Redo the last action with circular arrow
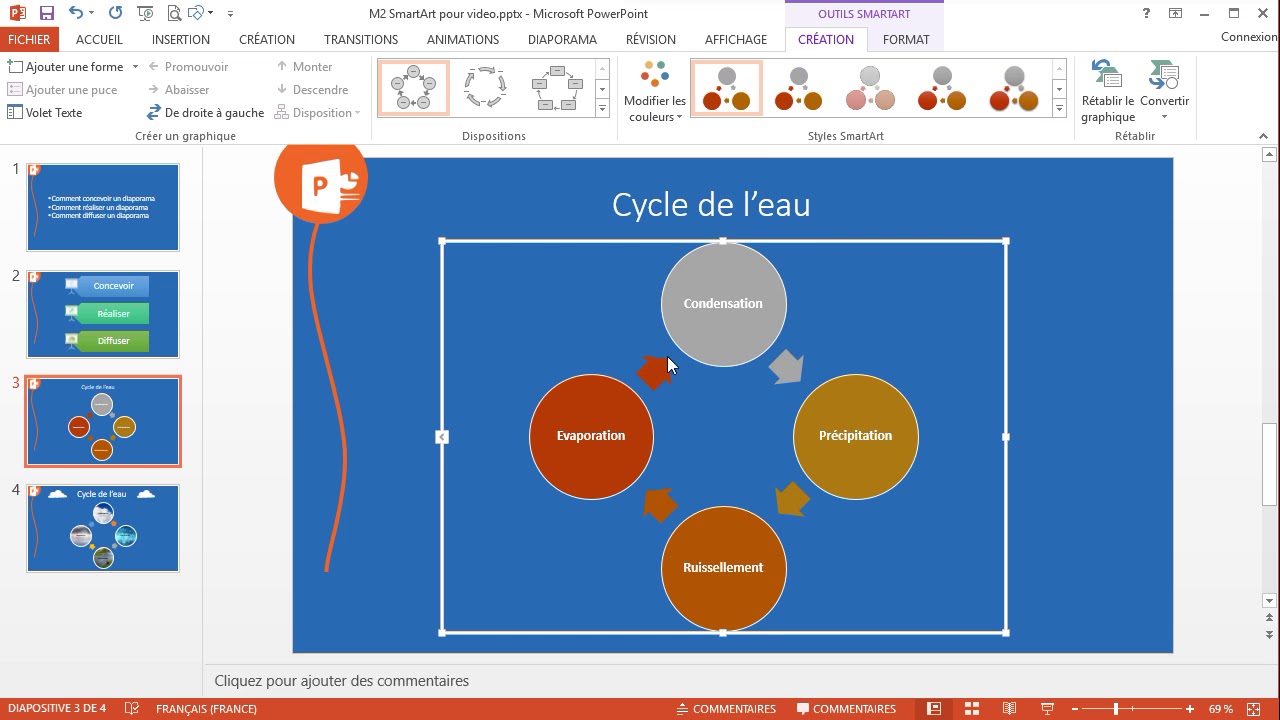Image resolution: width=1280 pixels, height=720 pixels. coord(115,13)
